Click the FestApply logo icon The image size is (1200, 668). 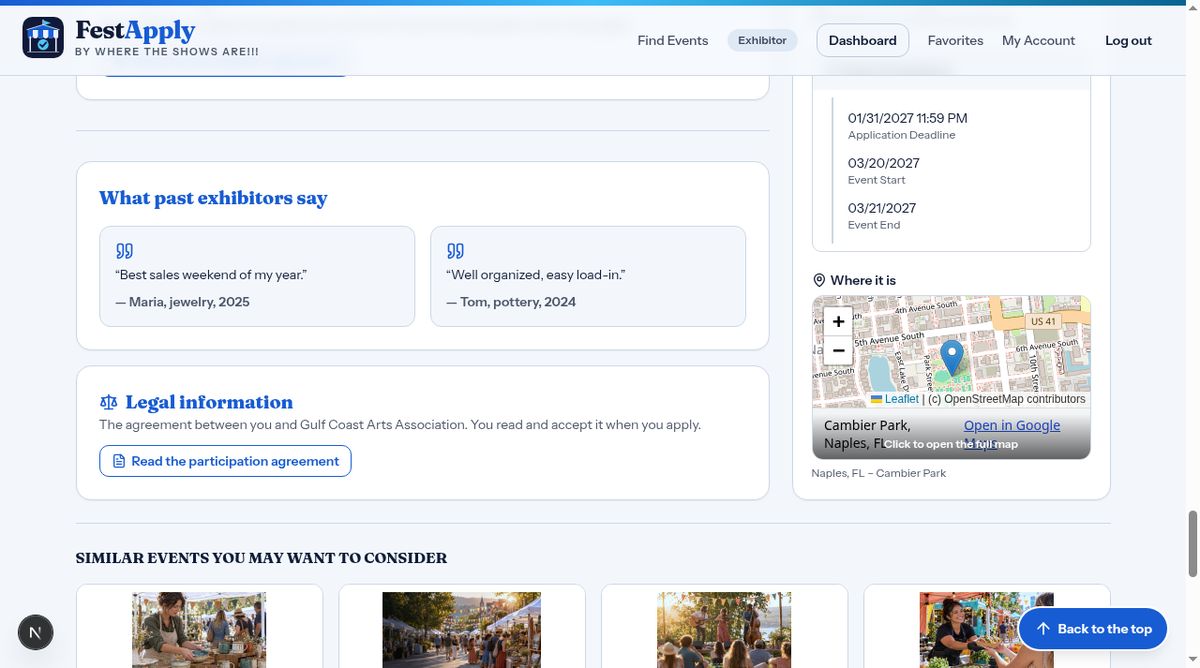click(x=43, y=37)
